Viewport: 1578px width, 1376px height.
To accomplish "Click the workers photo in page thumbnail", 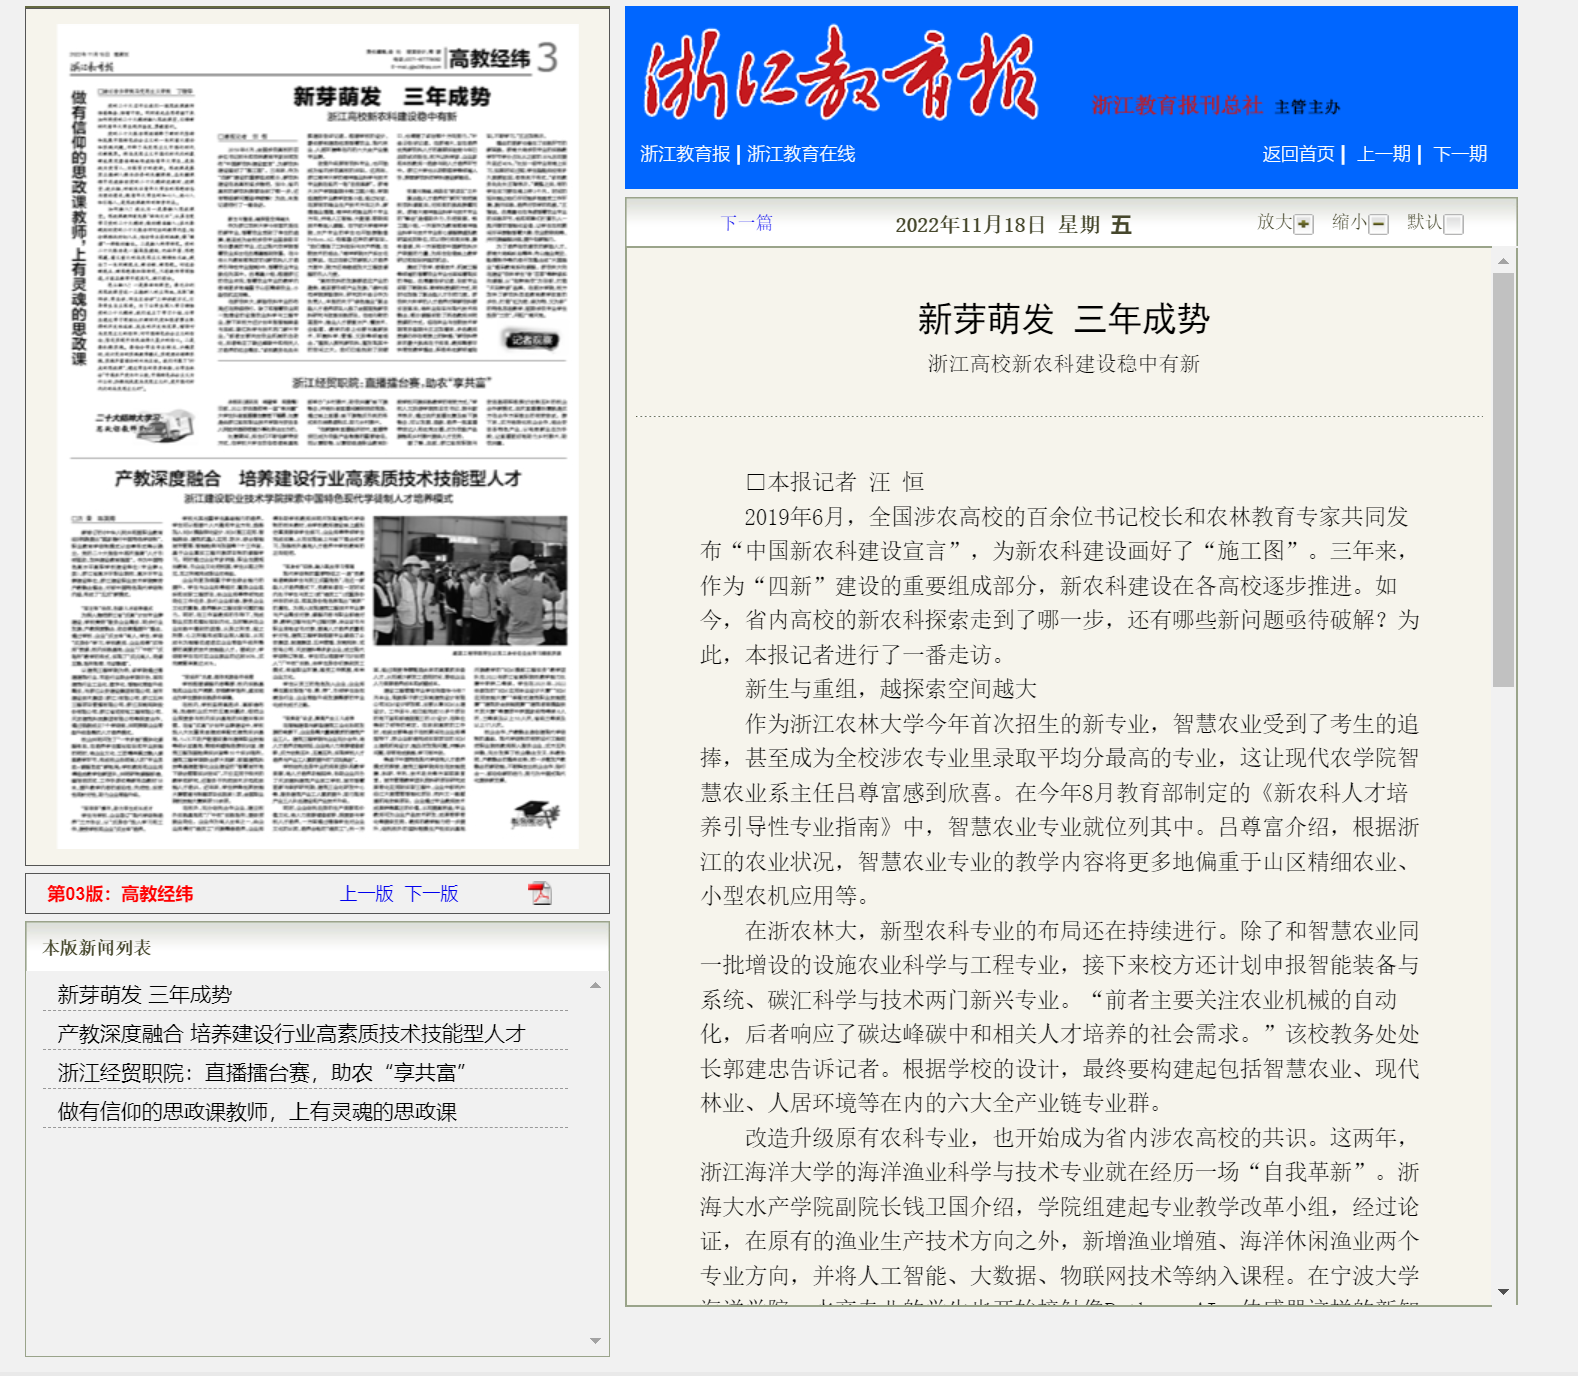I will tap(470, 581).
